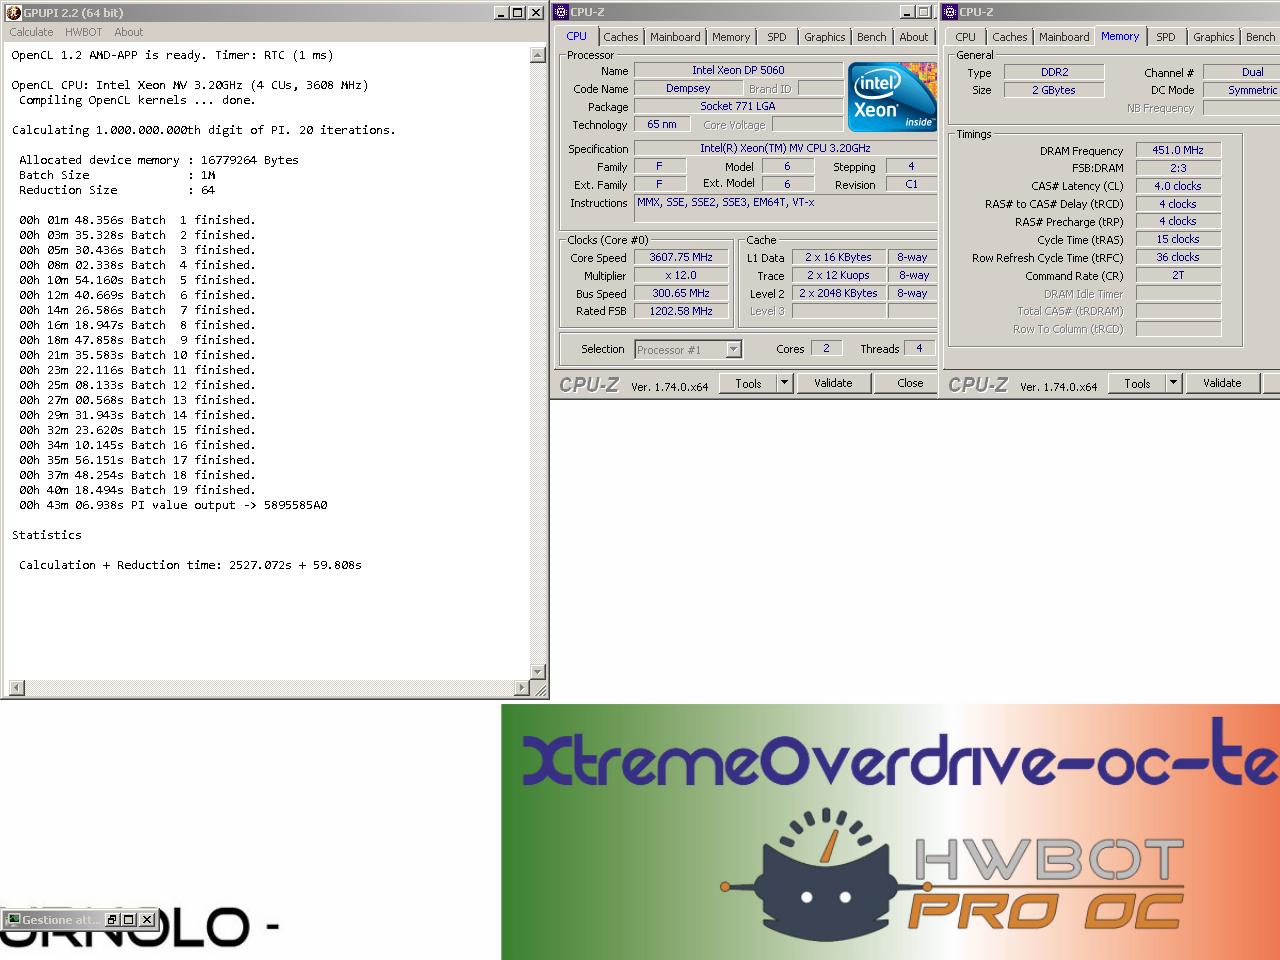1280x960 pixels.
Task: Switch to Caches tab in CPU-Z Xeon-logo window
Action: point(620,37)
